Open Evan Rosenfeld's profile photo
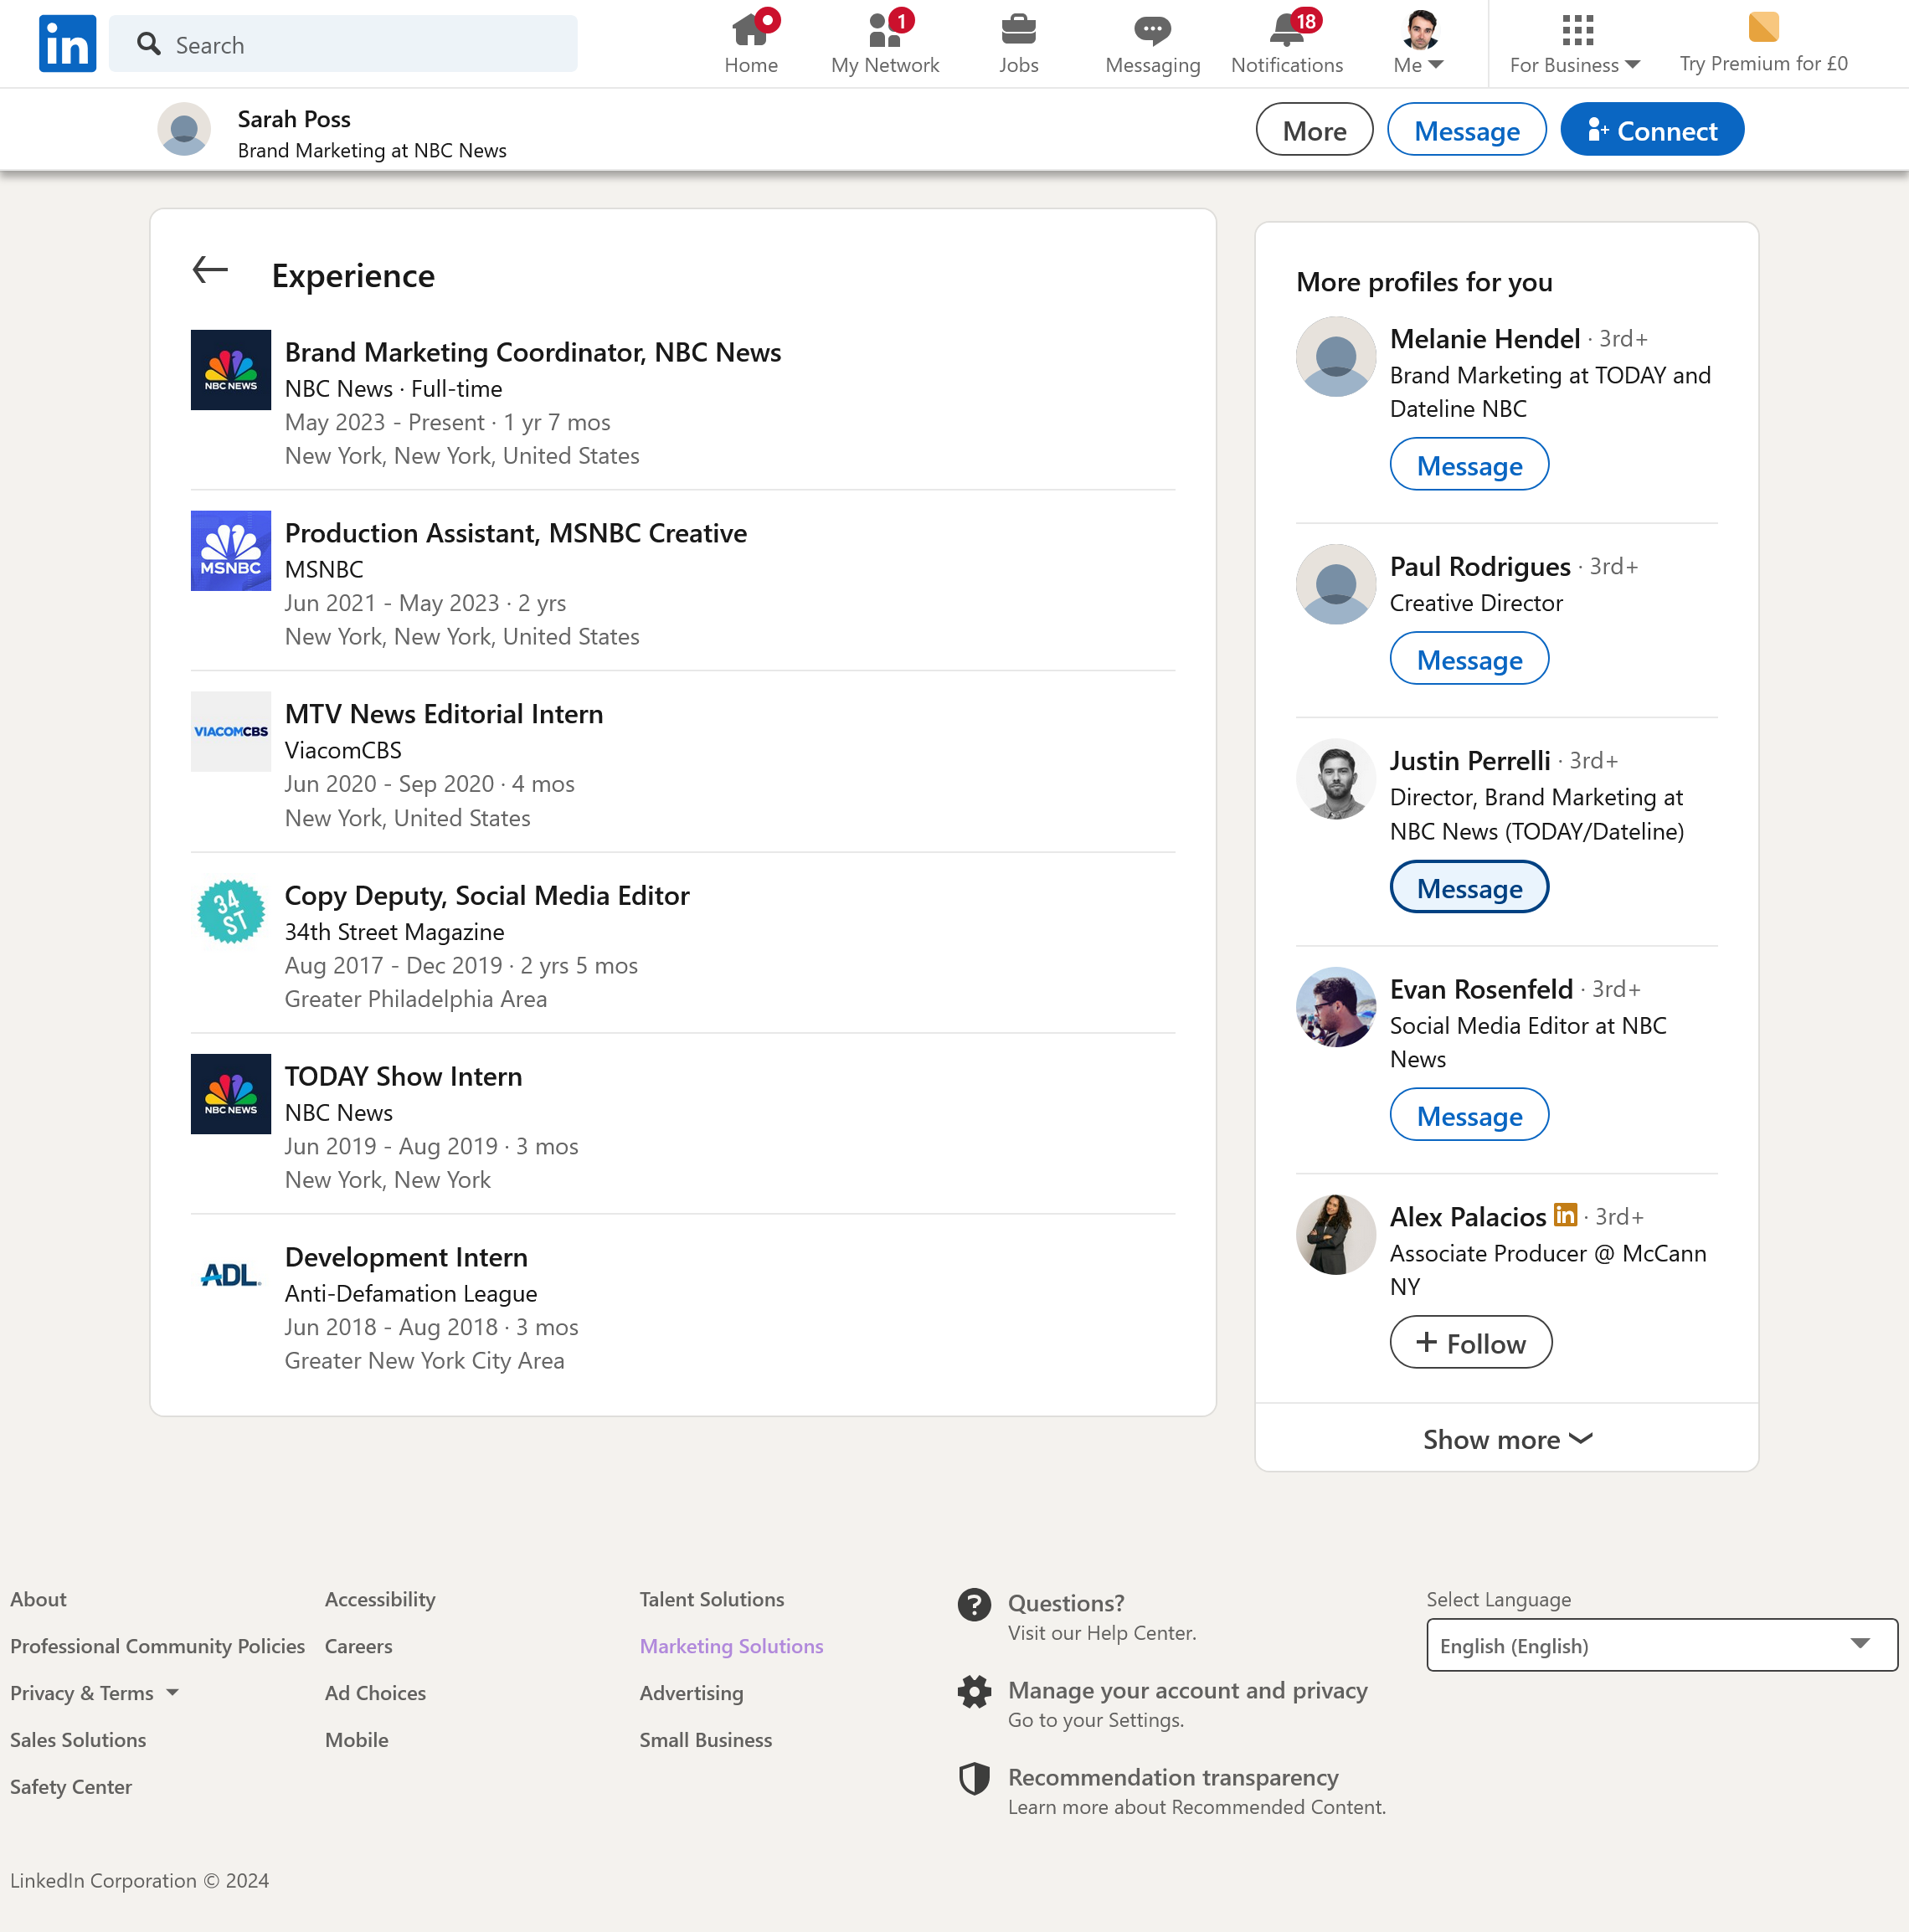Viewport: 1909px width, 1932px height. click(x=1336, y=1006)
